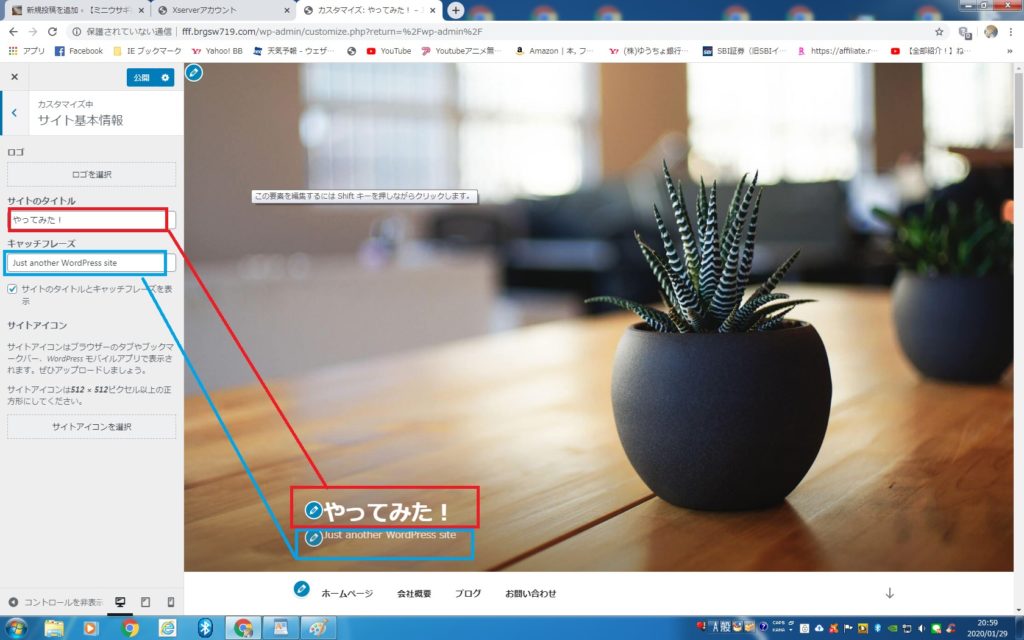Switch to desktop preview mode
Screen dimensions: 1024x640
120,602
